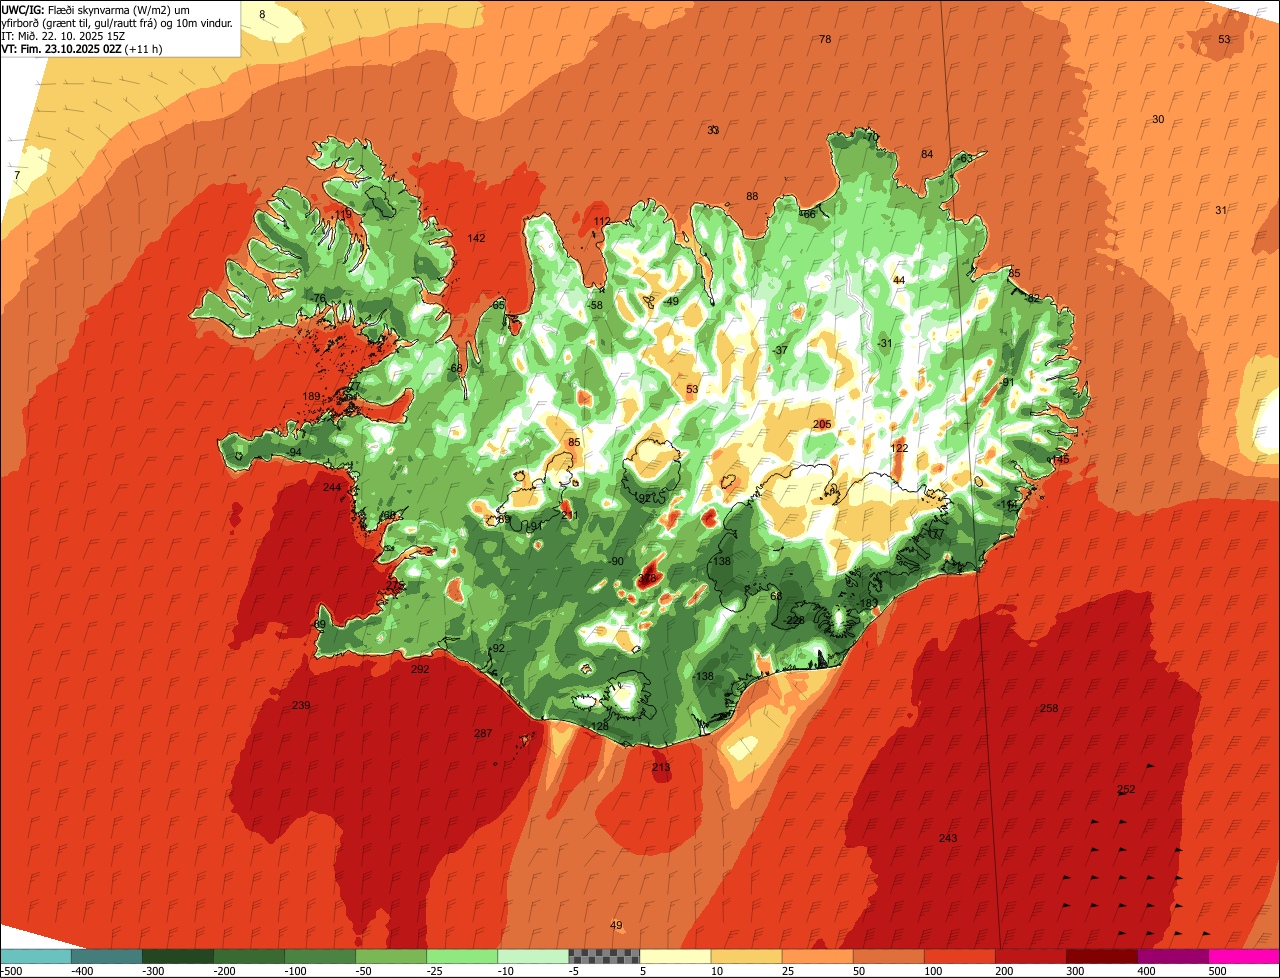The image size is (1280, 978).
Task: Click the title line 'UWC/IG: Flæði skynvarma (W/m2) um'
Action: 96,10
